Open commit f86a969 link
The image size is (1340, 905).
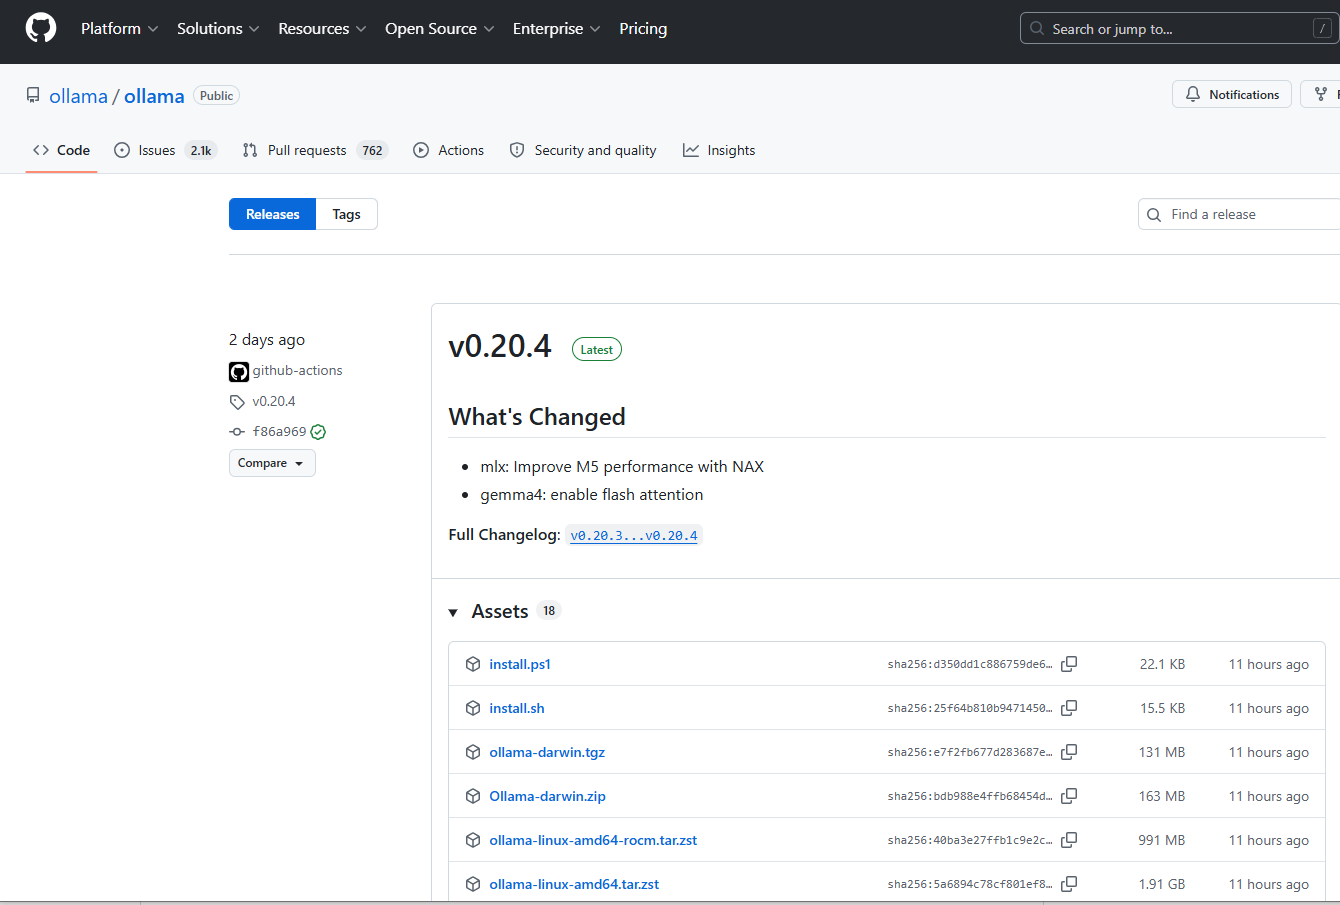point(279,432)
